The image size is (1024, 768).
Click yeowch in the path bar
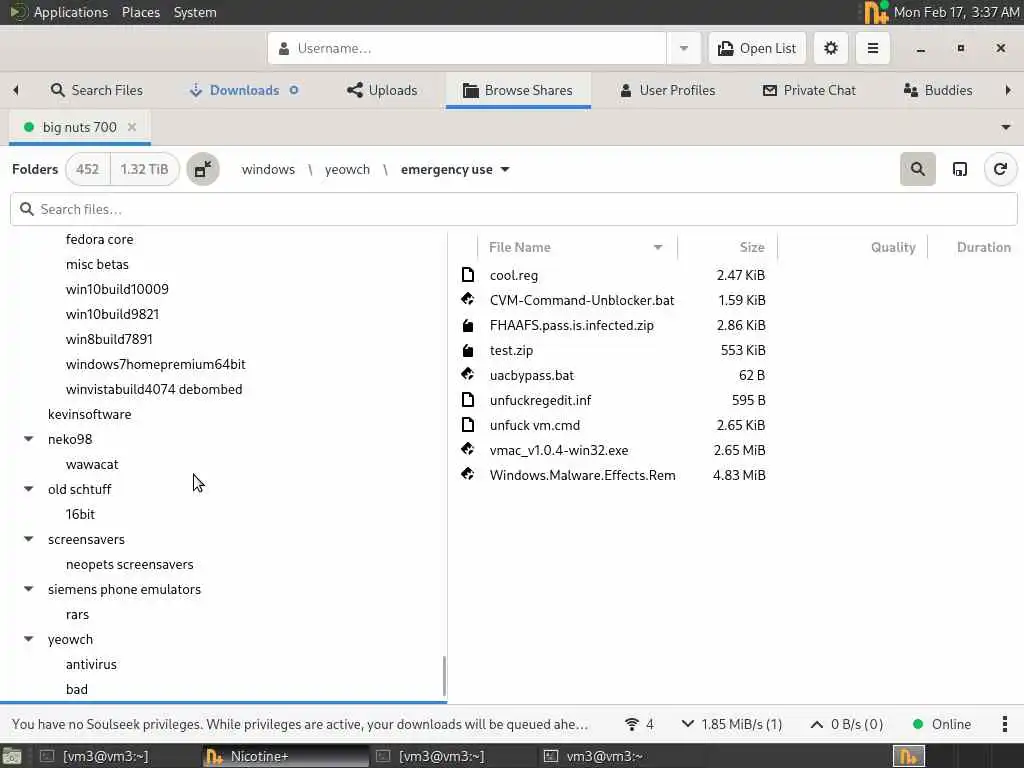347,170
